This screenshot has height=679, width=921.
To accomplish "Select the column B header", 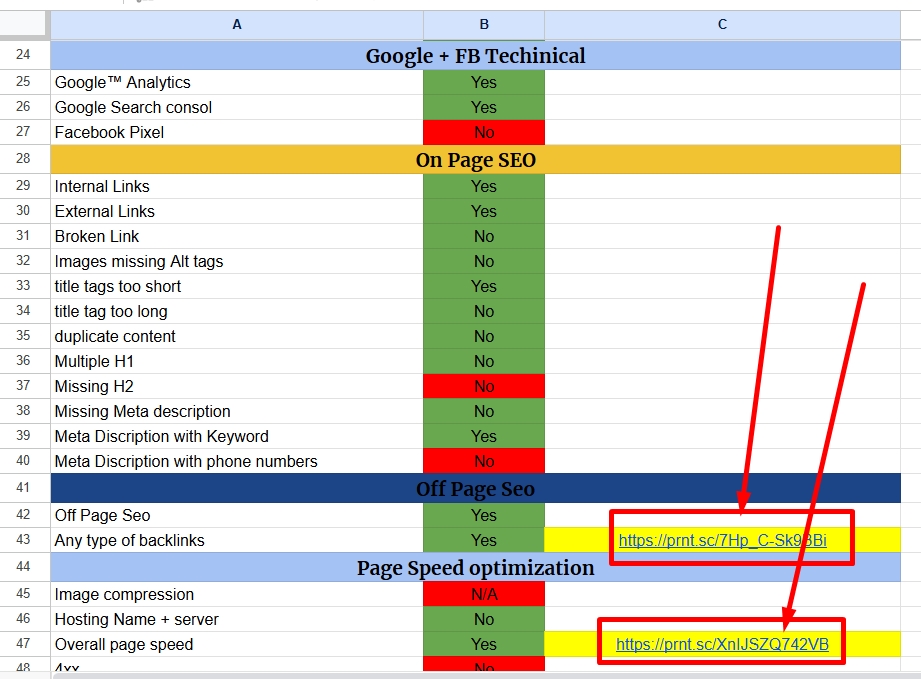I will click(484, 25).
